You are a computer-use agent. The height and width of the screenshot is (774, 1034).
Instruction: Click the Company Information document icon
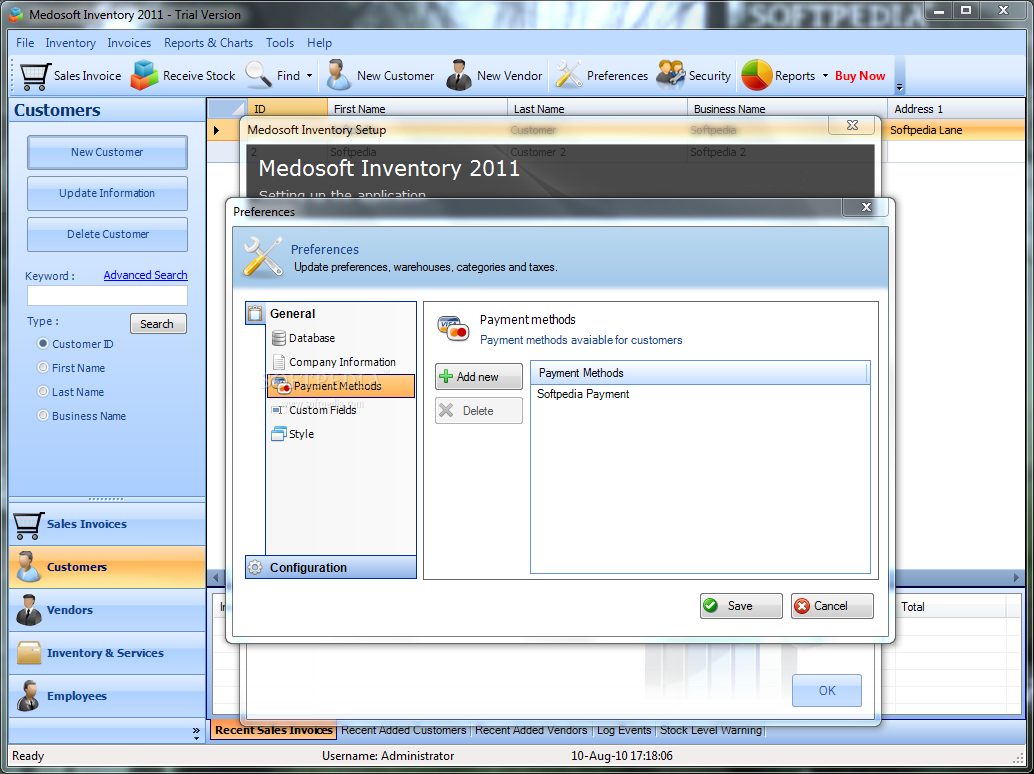click(x=278, y=363)
